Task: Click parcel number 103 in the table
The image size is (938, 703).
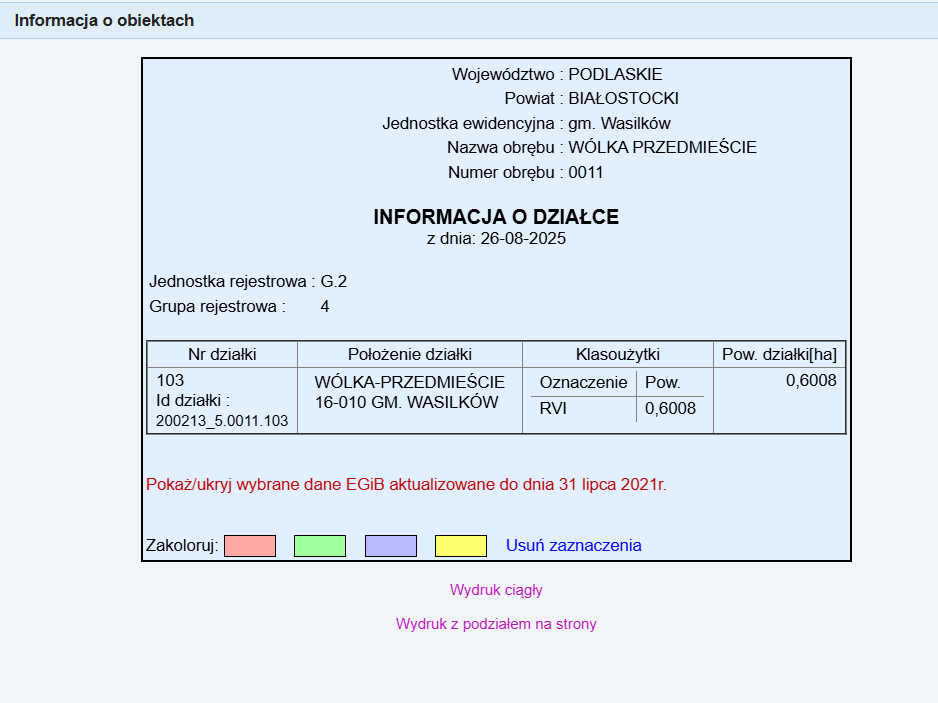Action: tap(171, 381)
